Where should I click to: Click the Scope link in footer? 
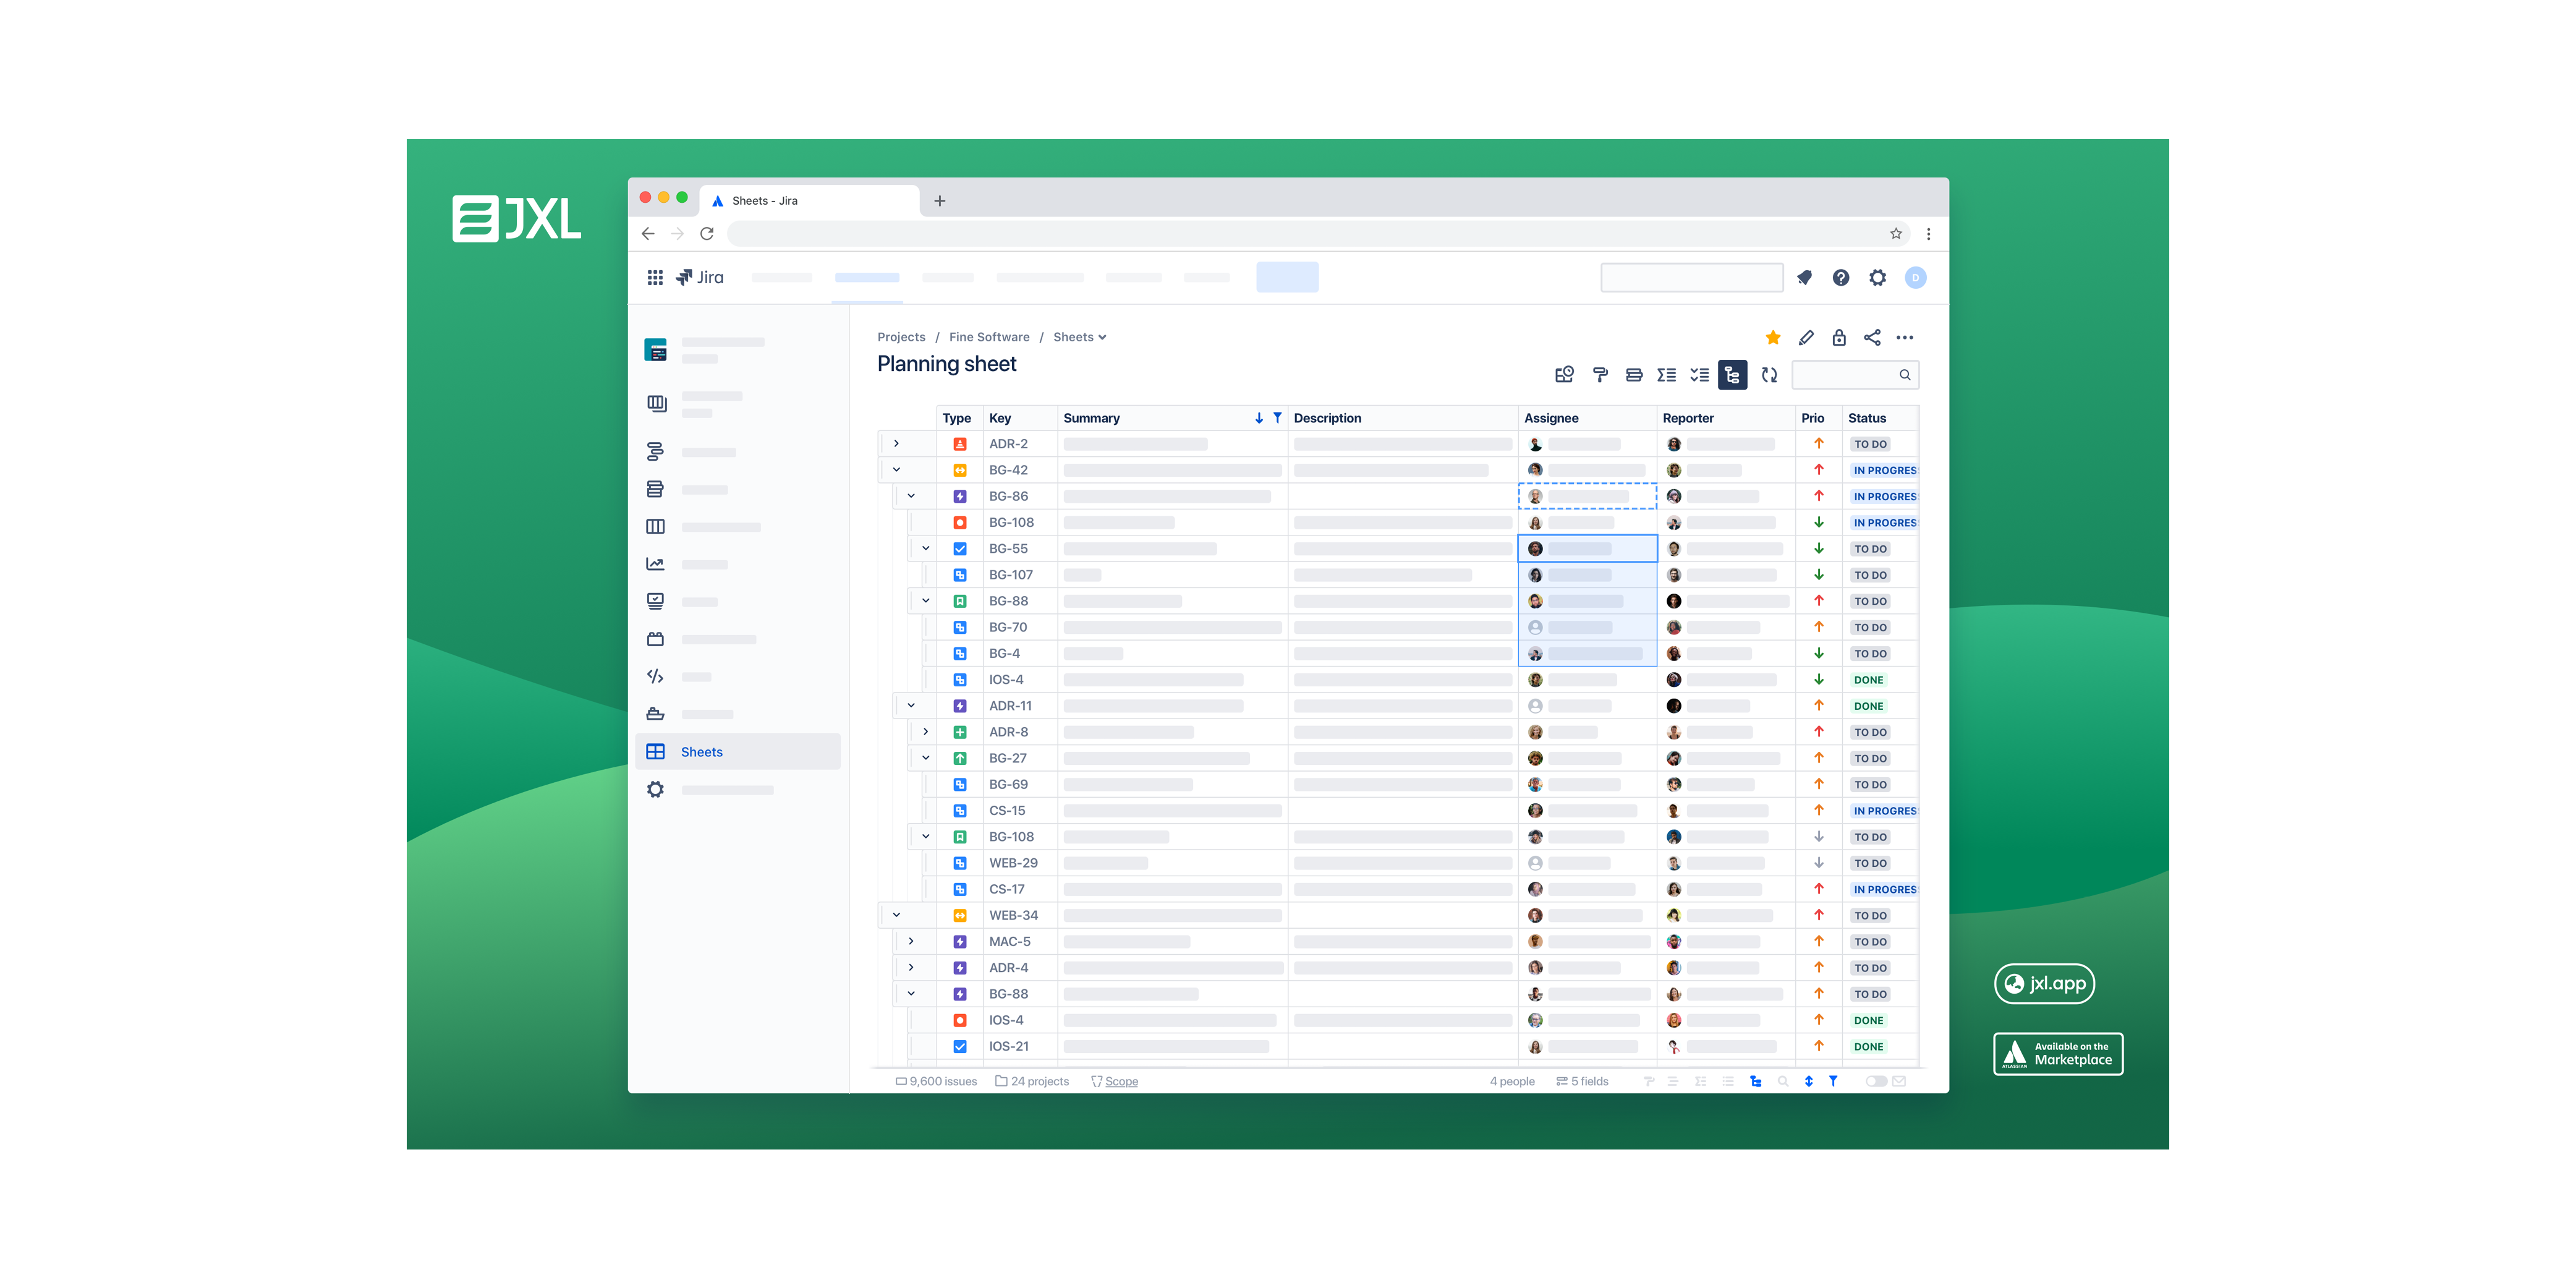coord(1121,1082)
